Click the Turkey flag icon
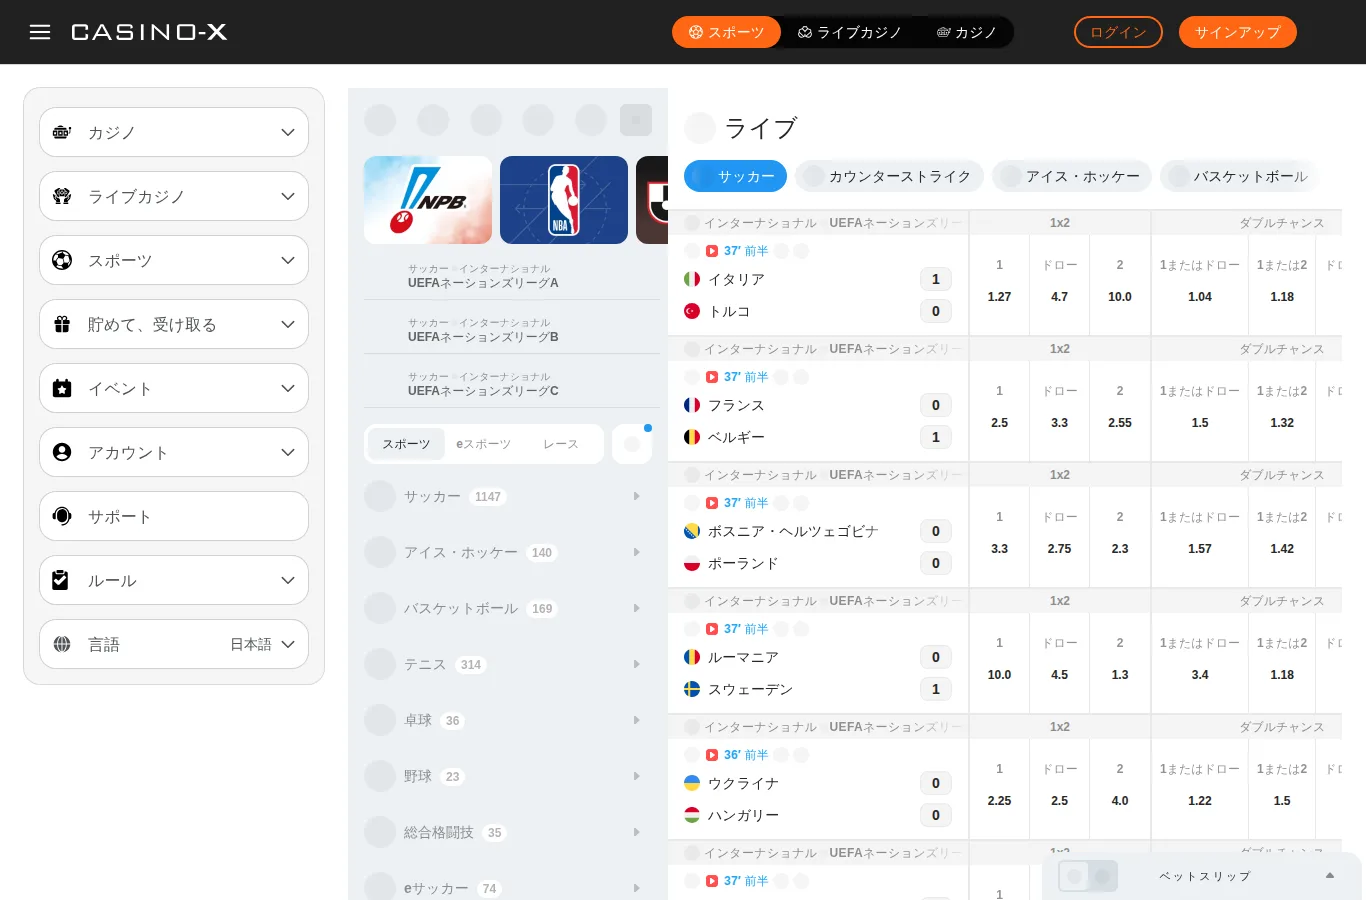 (x=692, y=311)
